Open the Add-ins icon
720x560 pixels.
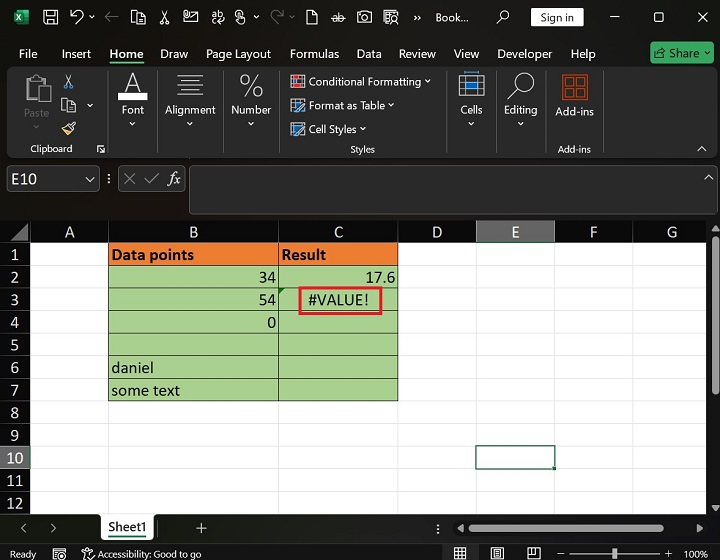point(574,88)
